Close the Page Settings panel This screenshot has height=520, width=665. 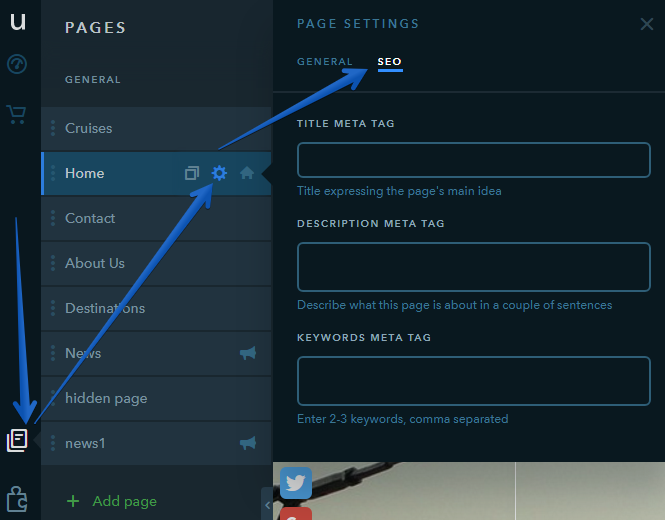click(x=647, y=24)
